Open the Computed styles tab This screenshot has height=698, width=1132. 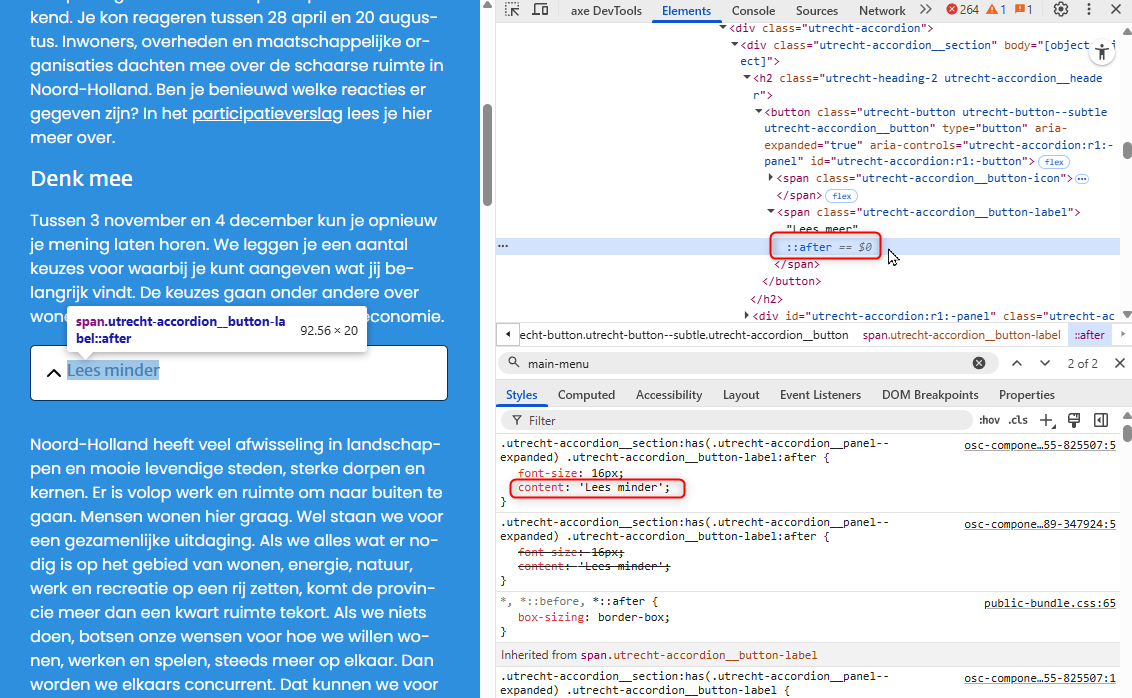click(586, 395)
